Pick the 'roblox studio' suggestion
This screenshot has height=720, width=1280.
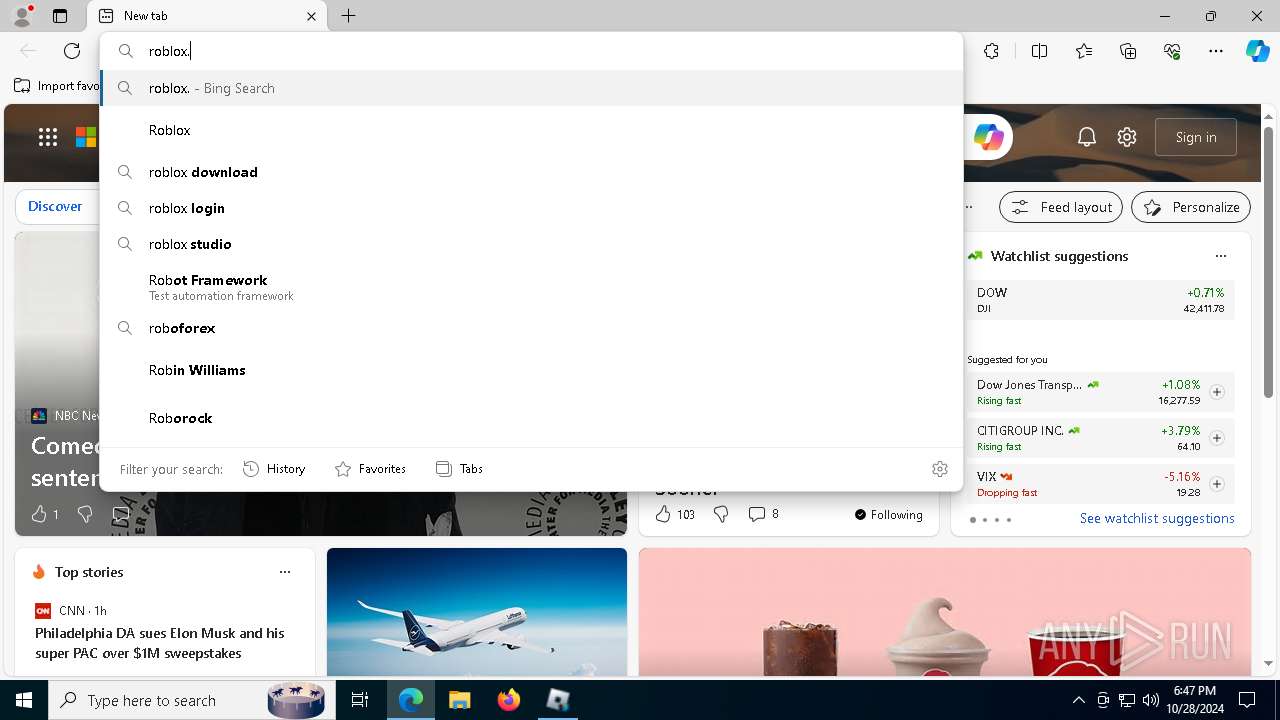532,244
